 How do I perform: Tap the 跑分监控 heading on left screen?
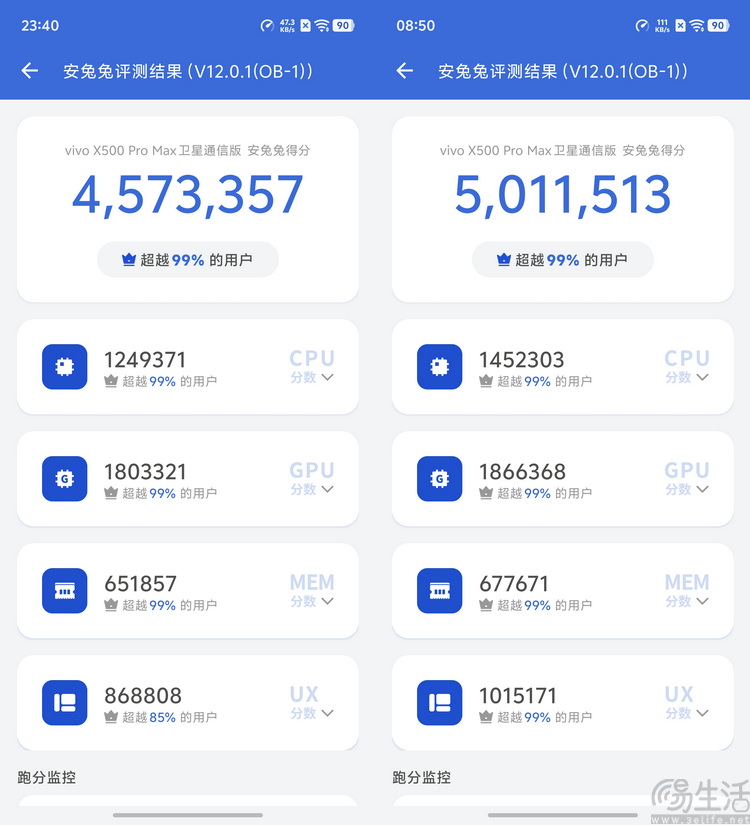(47, 777)
